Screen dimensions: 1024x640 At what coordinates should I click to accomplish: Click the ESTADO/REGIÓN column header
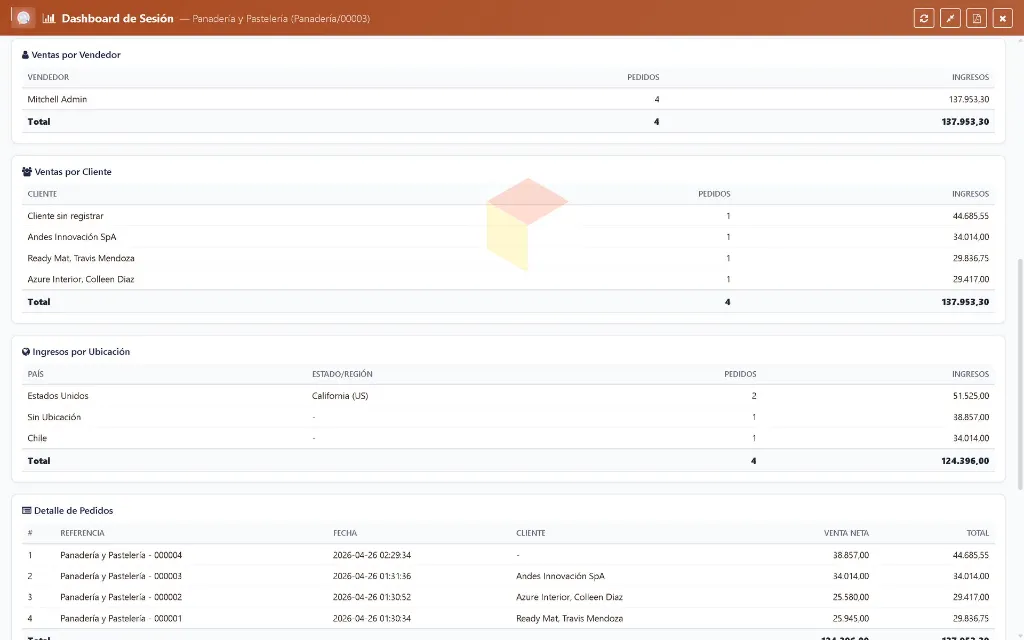342,374
